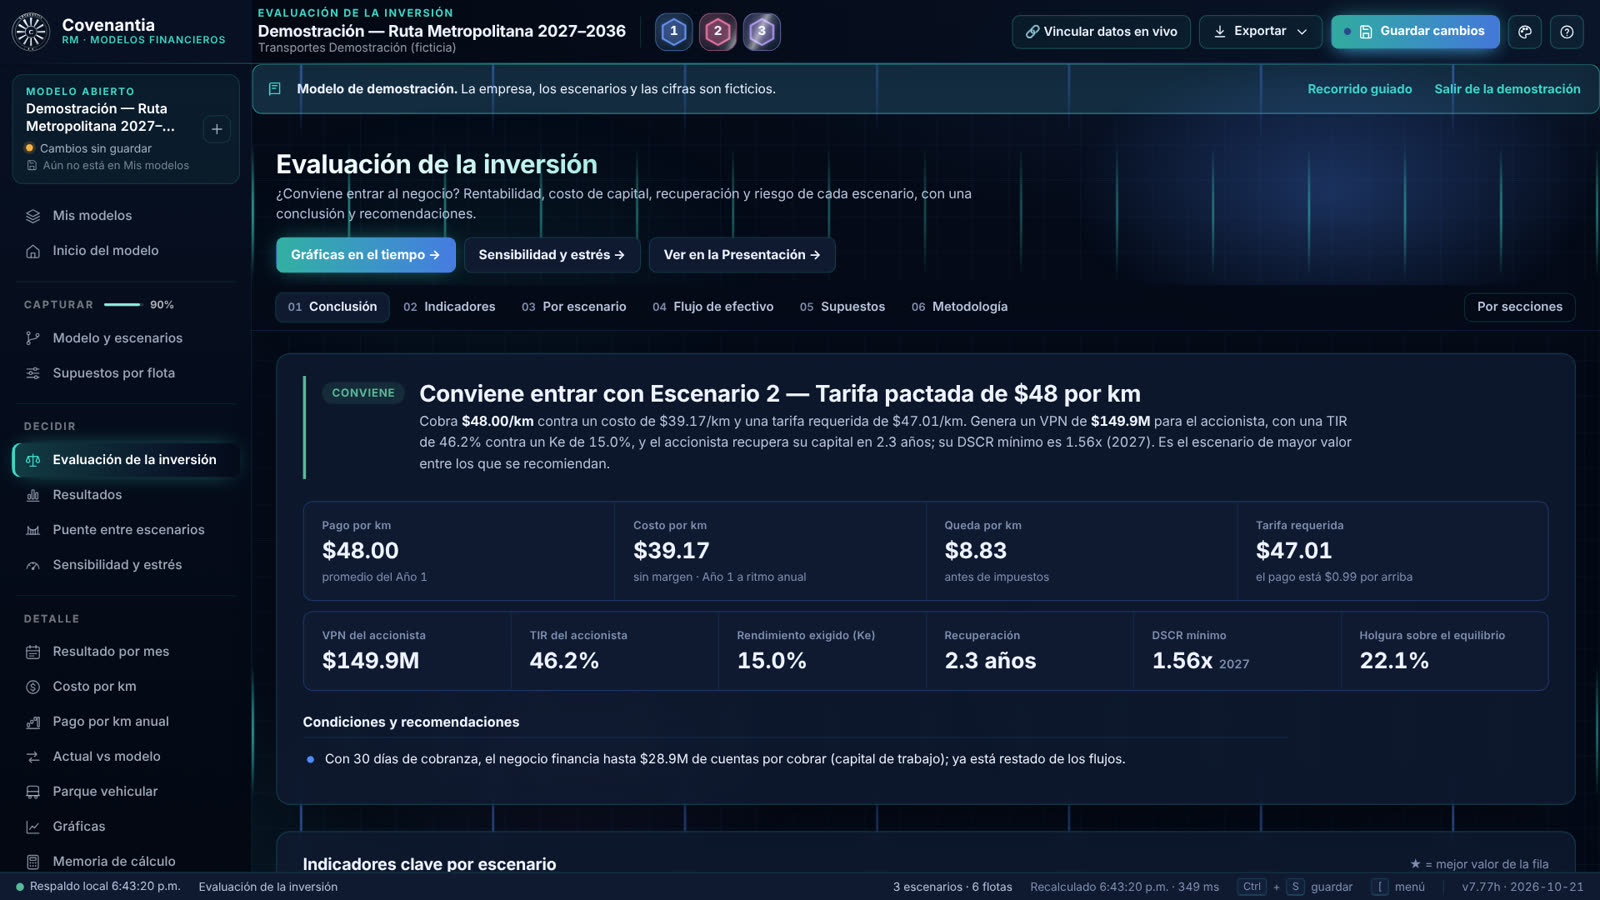
Task: Click the Puente entre escenarios icon
Action: coord(33,530)
